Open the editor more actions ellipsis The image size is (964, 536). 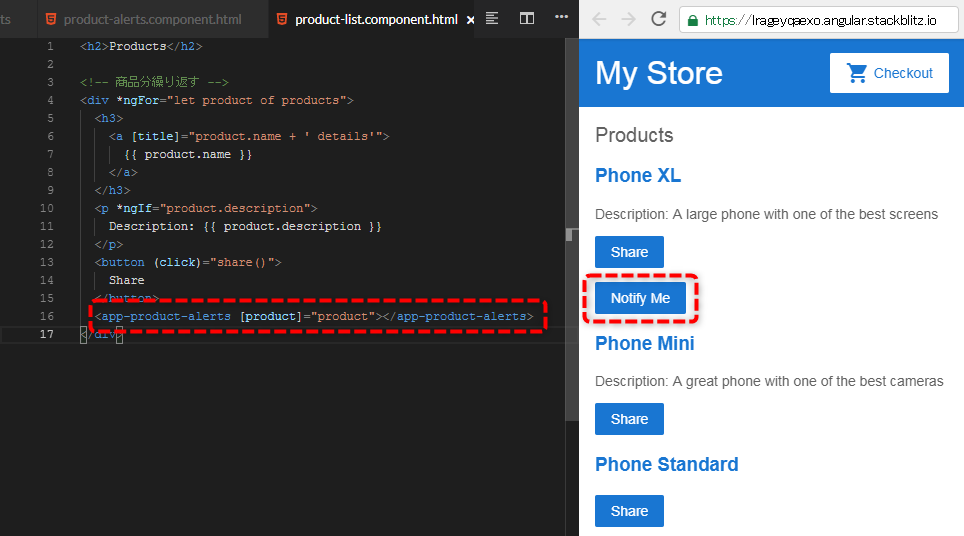pos(561,17)
